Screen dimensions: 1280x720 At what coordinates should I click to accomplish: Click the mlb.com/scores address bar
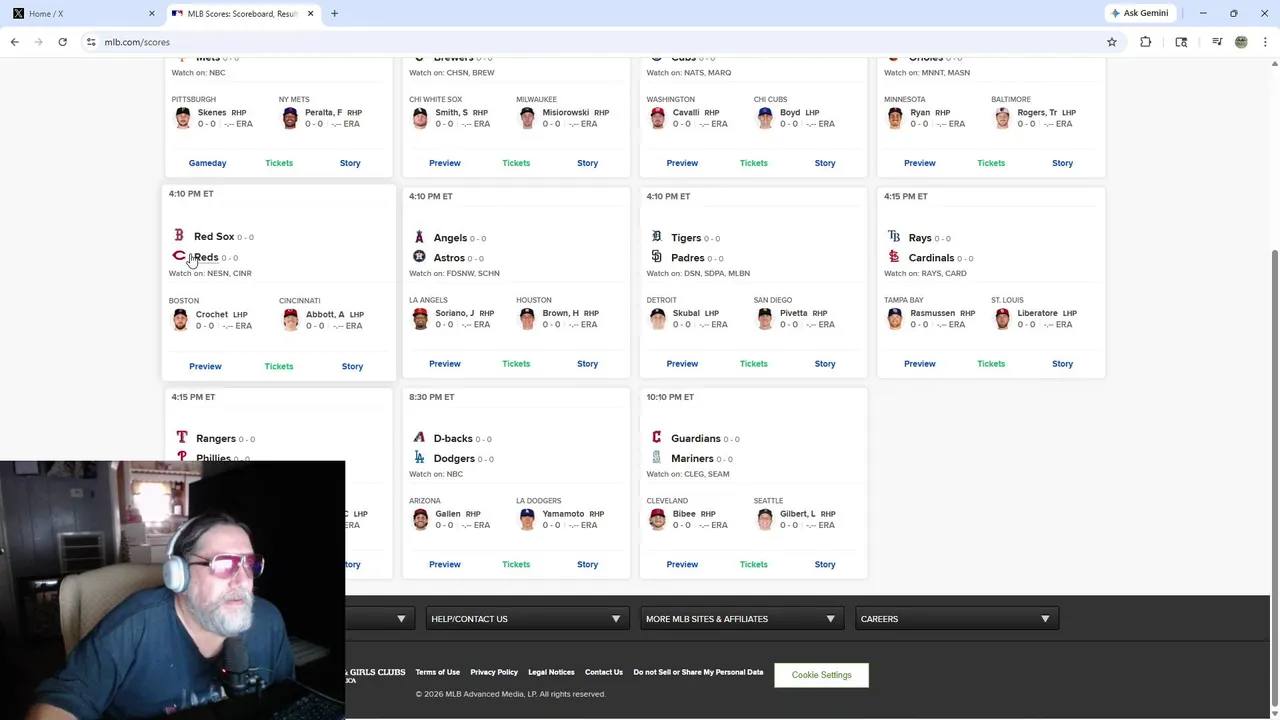tap(590, 42)
